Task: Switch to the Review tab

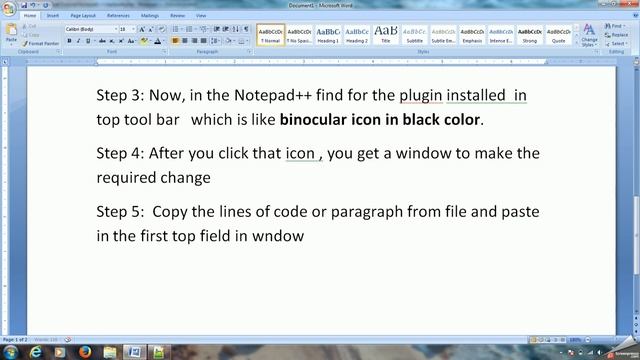Action: pos(178,16)
